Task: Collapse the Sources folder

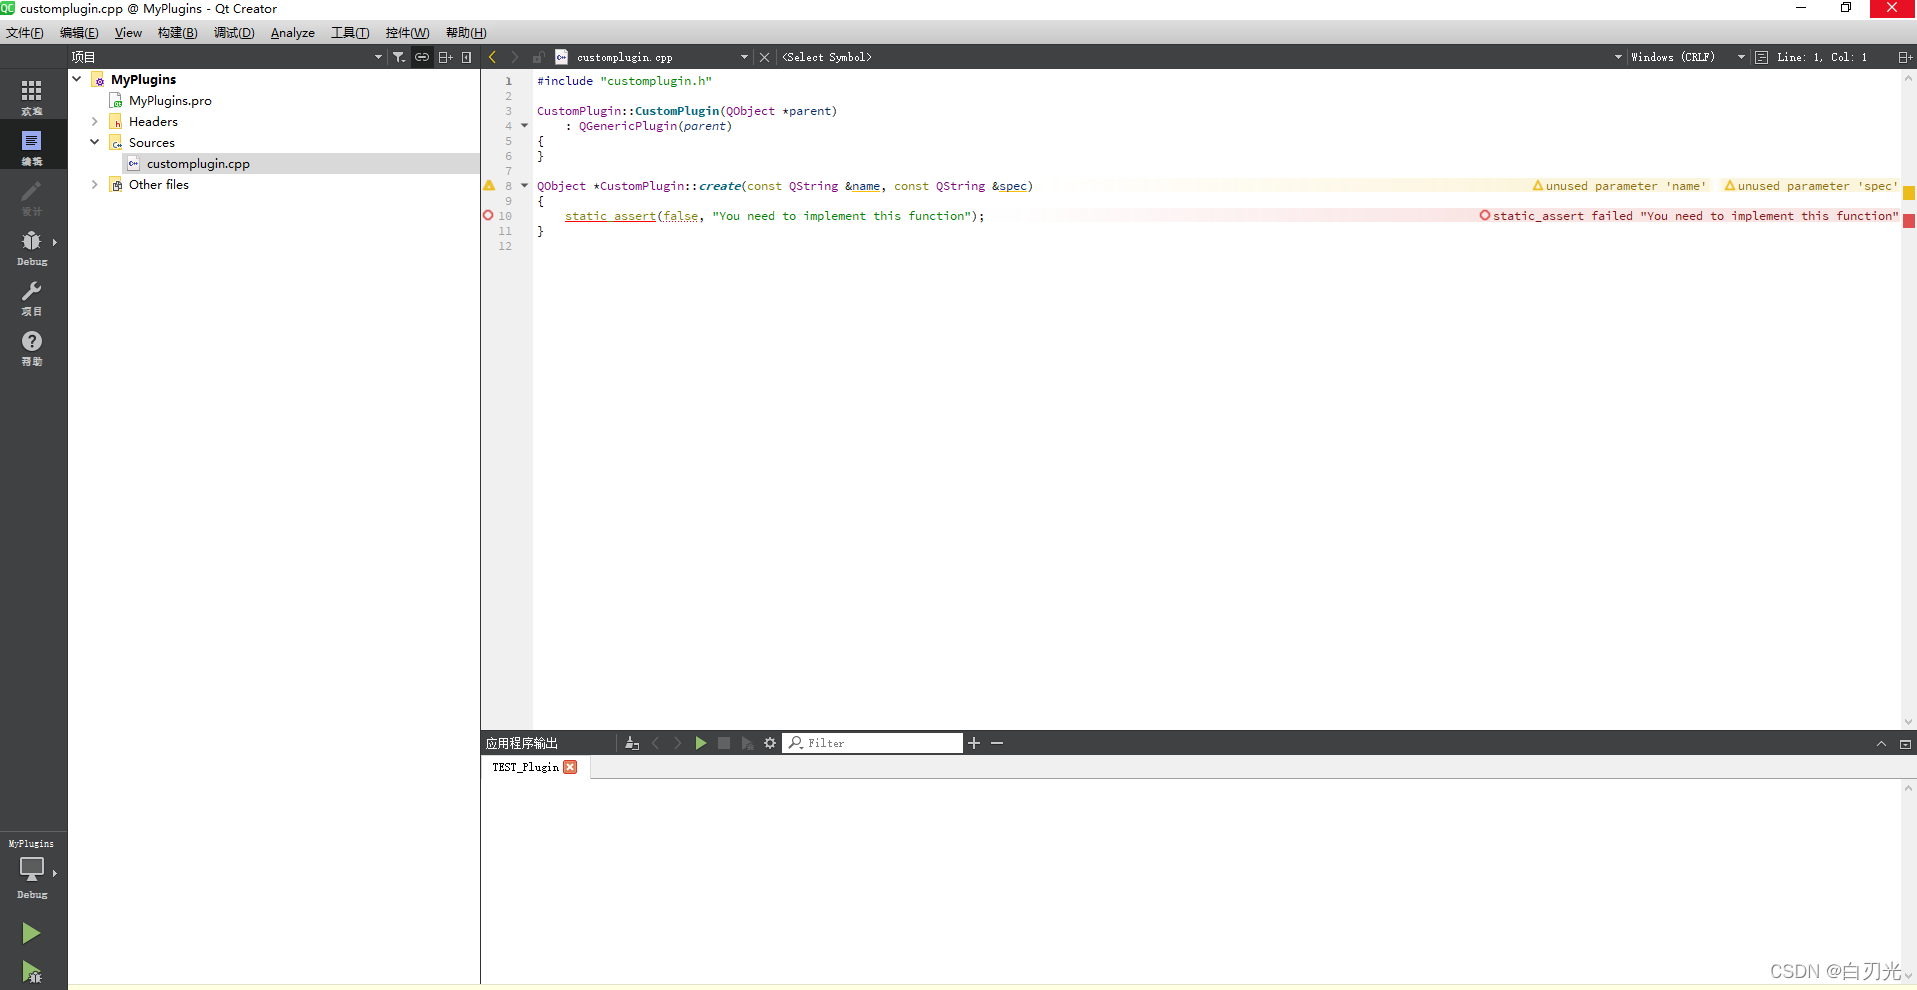Action: (x=95, y=142)
